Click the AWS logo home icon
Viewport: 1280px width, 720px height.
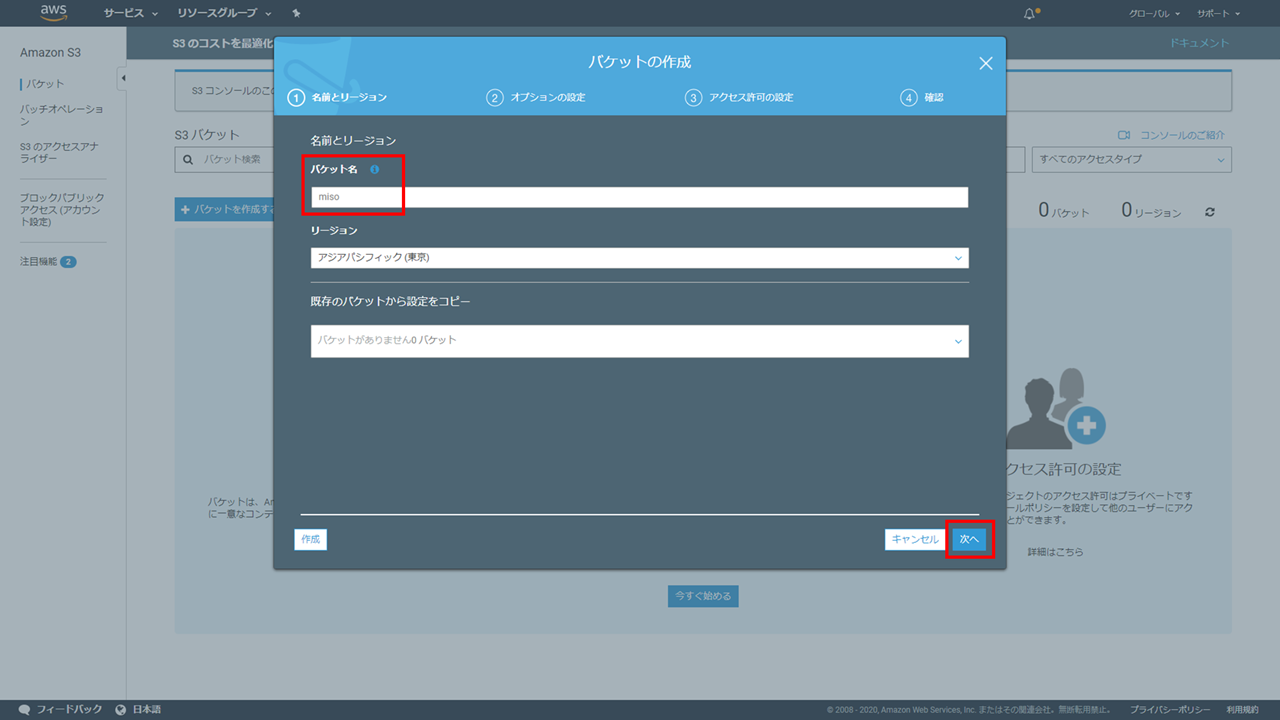[53, 13]
